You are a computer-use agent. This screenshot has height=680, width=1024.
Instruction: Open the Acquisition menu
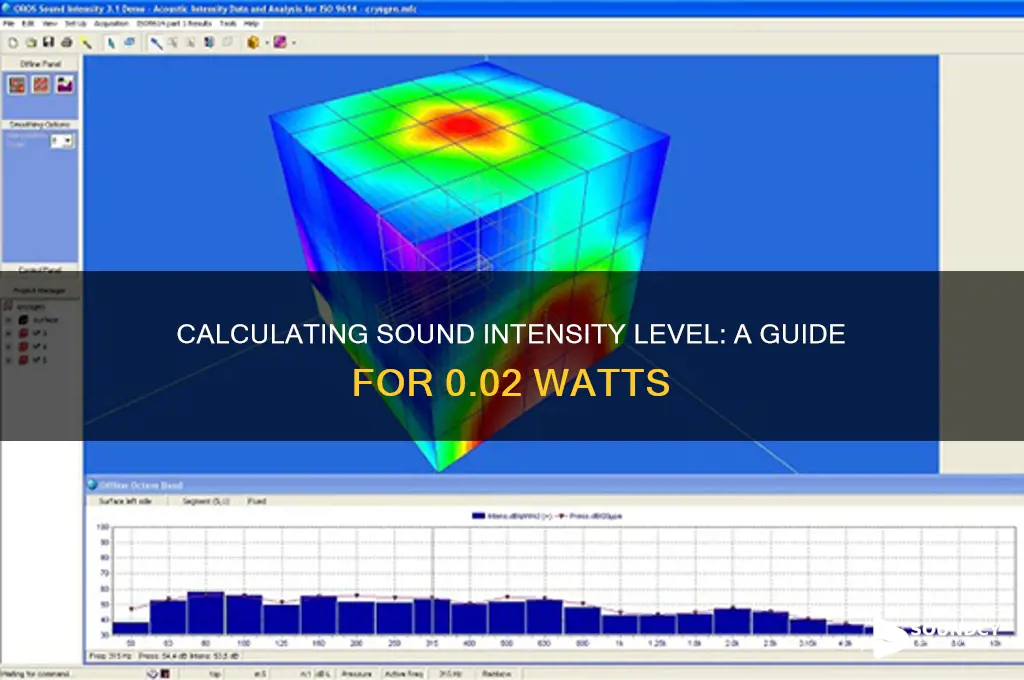[111, 24]
